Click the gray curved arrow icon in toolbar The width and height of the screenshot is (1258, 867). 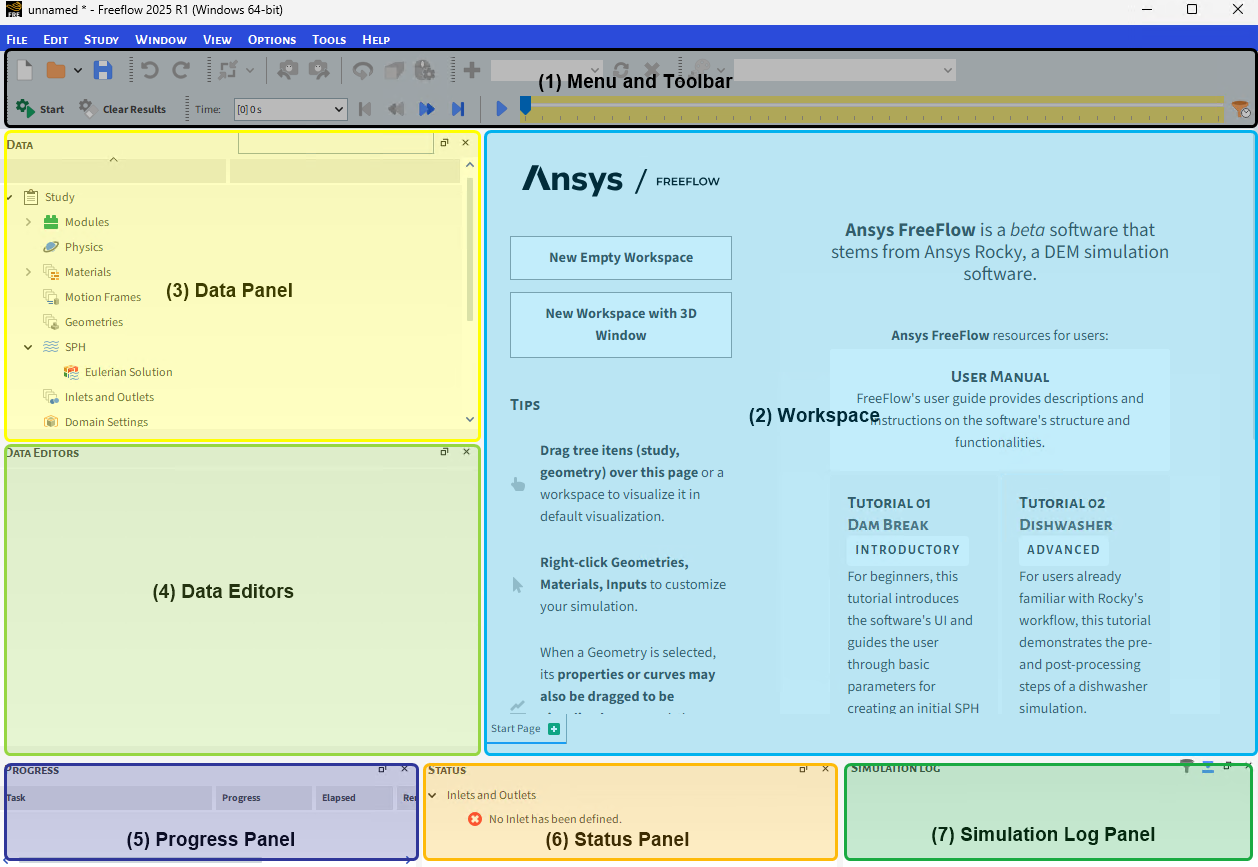[x=363, y=70]
